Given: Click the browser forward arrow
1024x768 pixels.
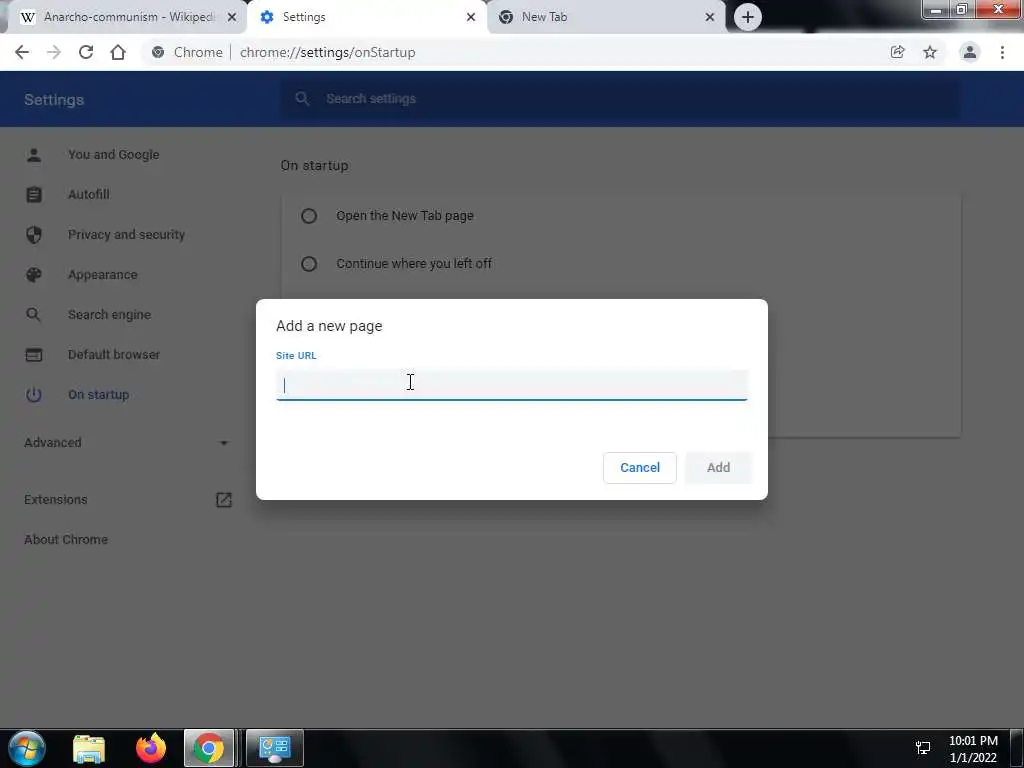Looking at the screenshot, I should coord(54,52).
